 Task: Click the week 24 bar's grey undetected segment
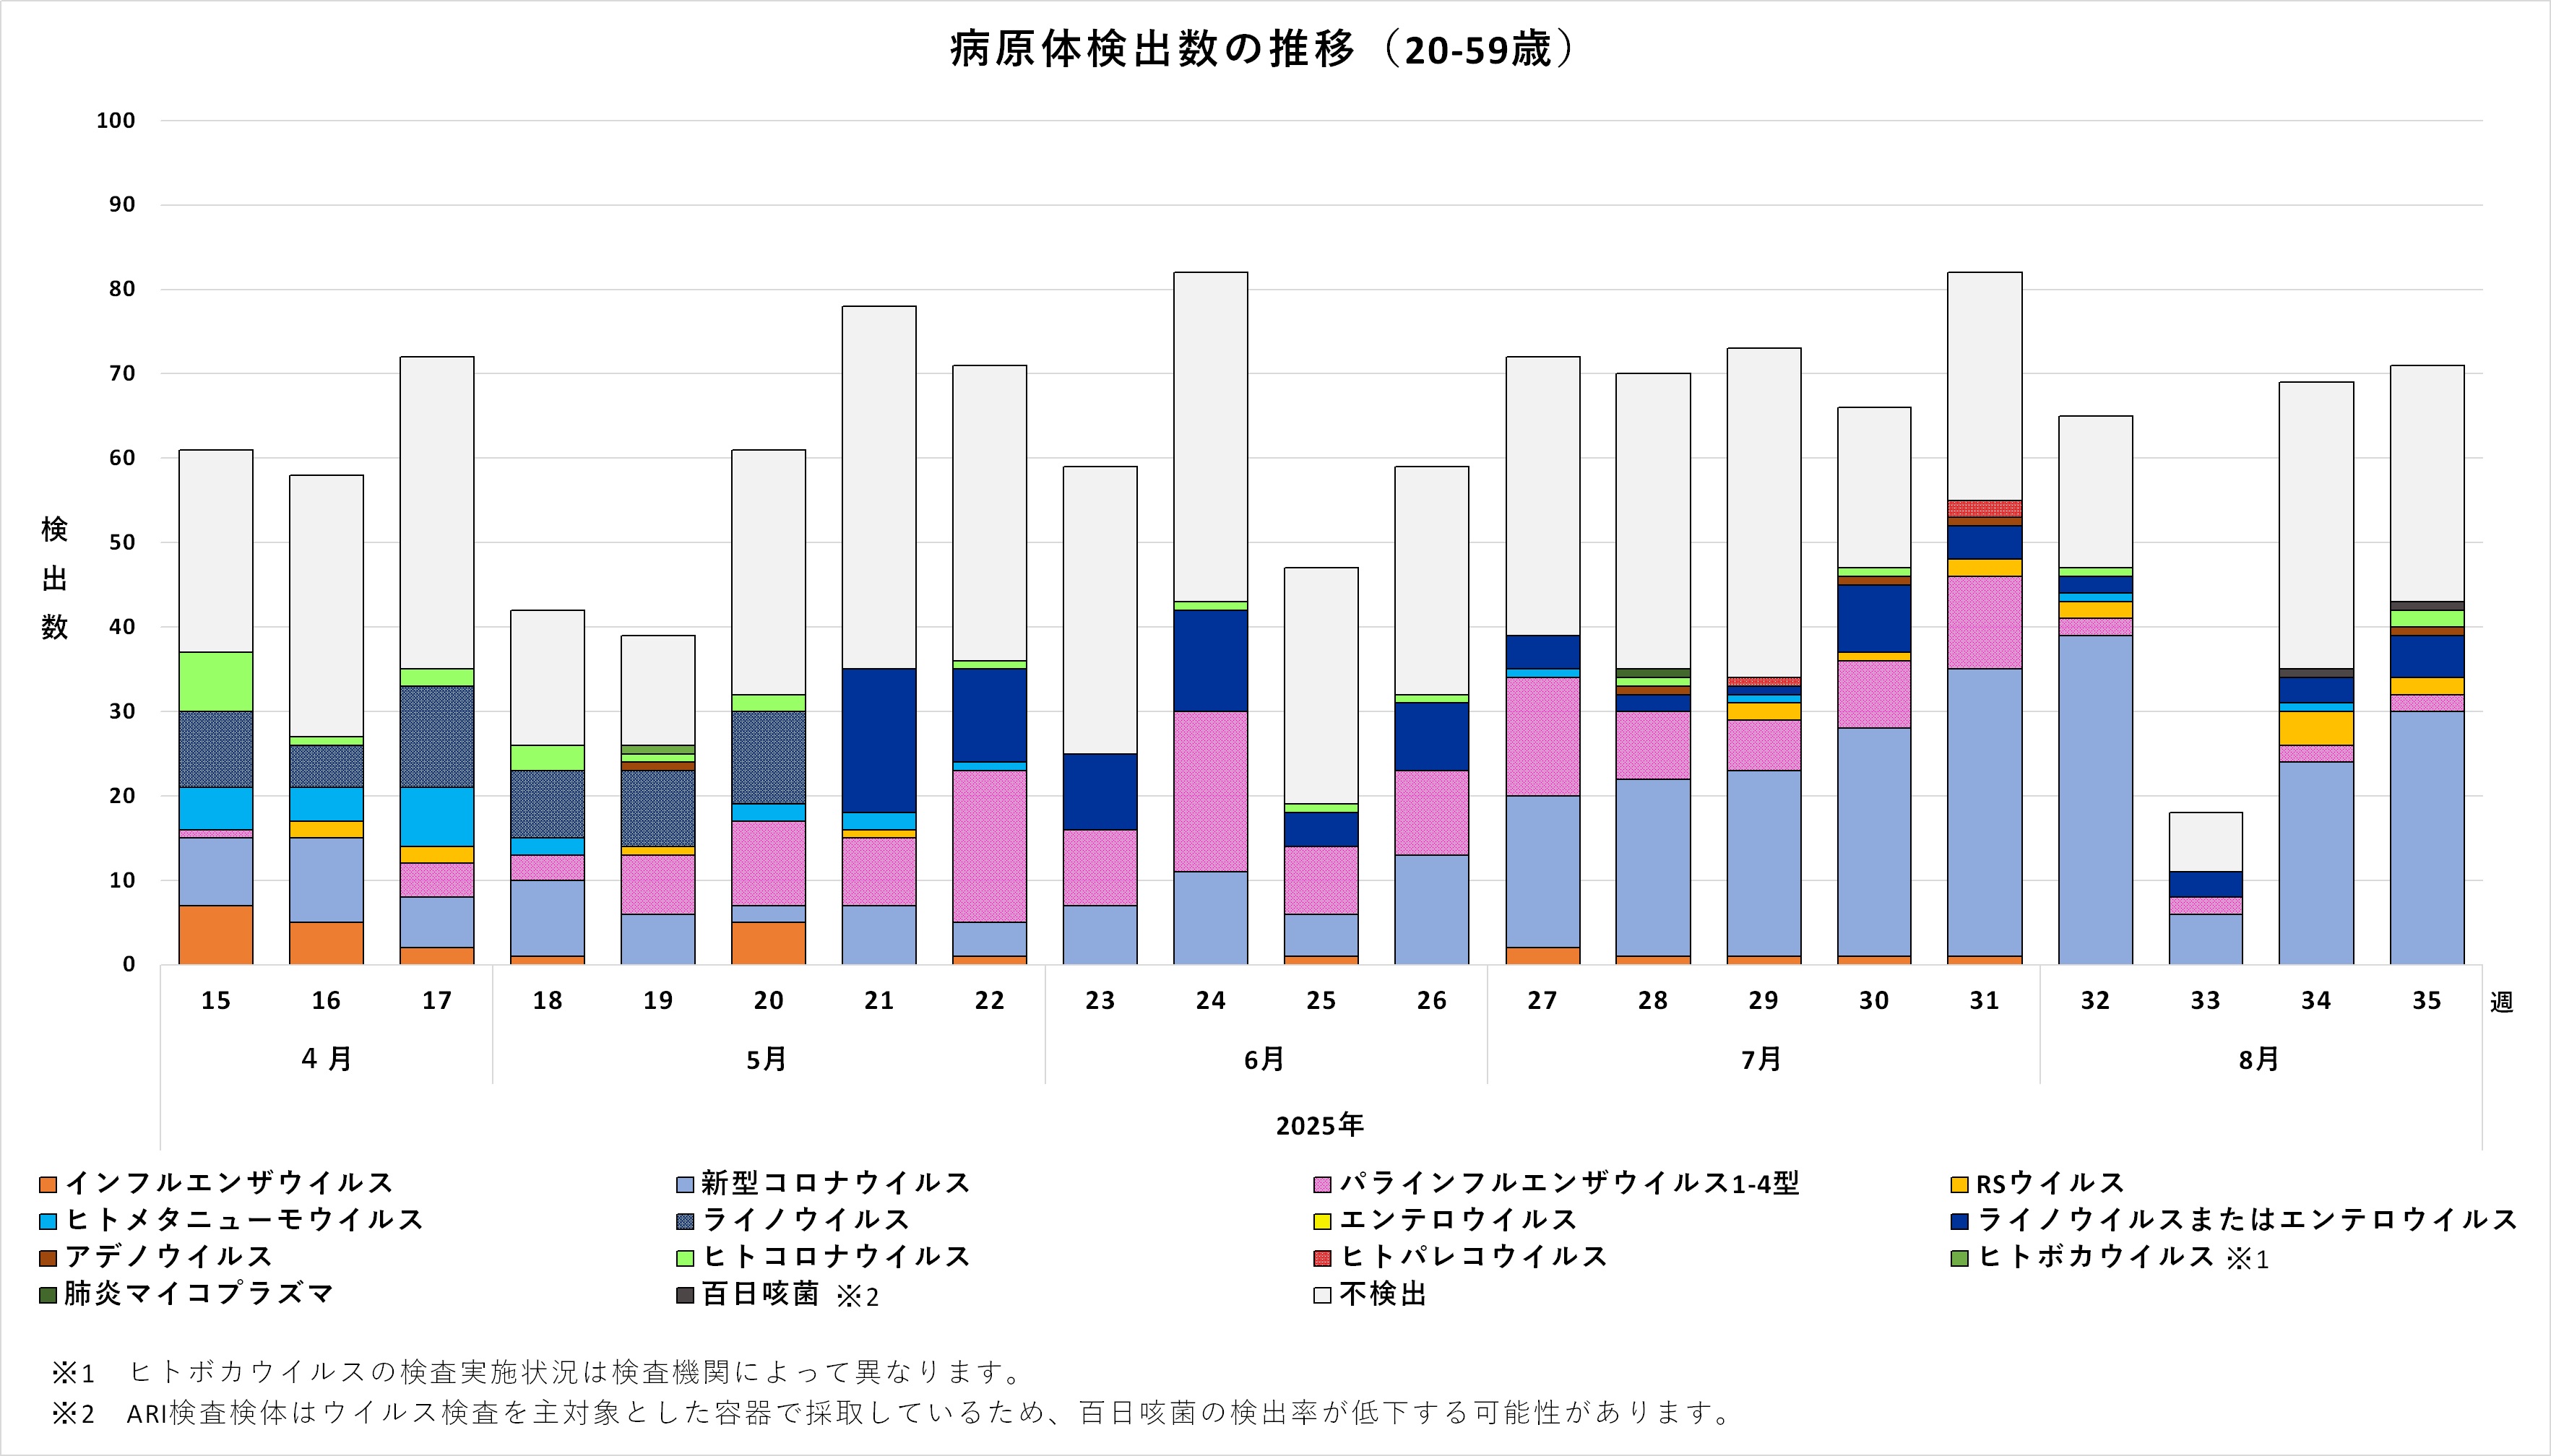[1210, 436]
